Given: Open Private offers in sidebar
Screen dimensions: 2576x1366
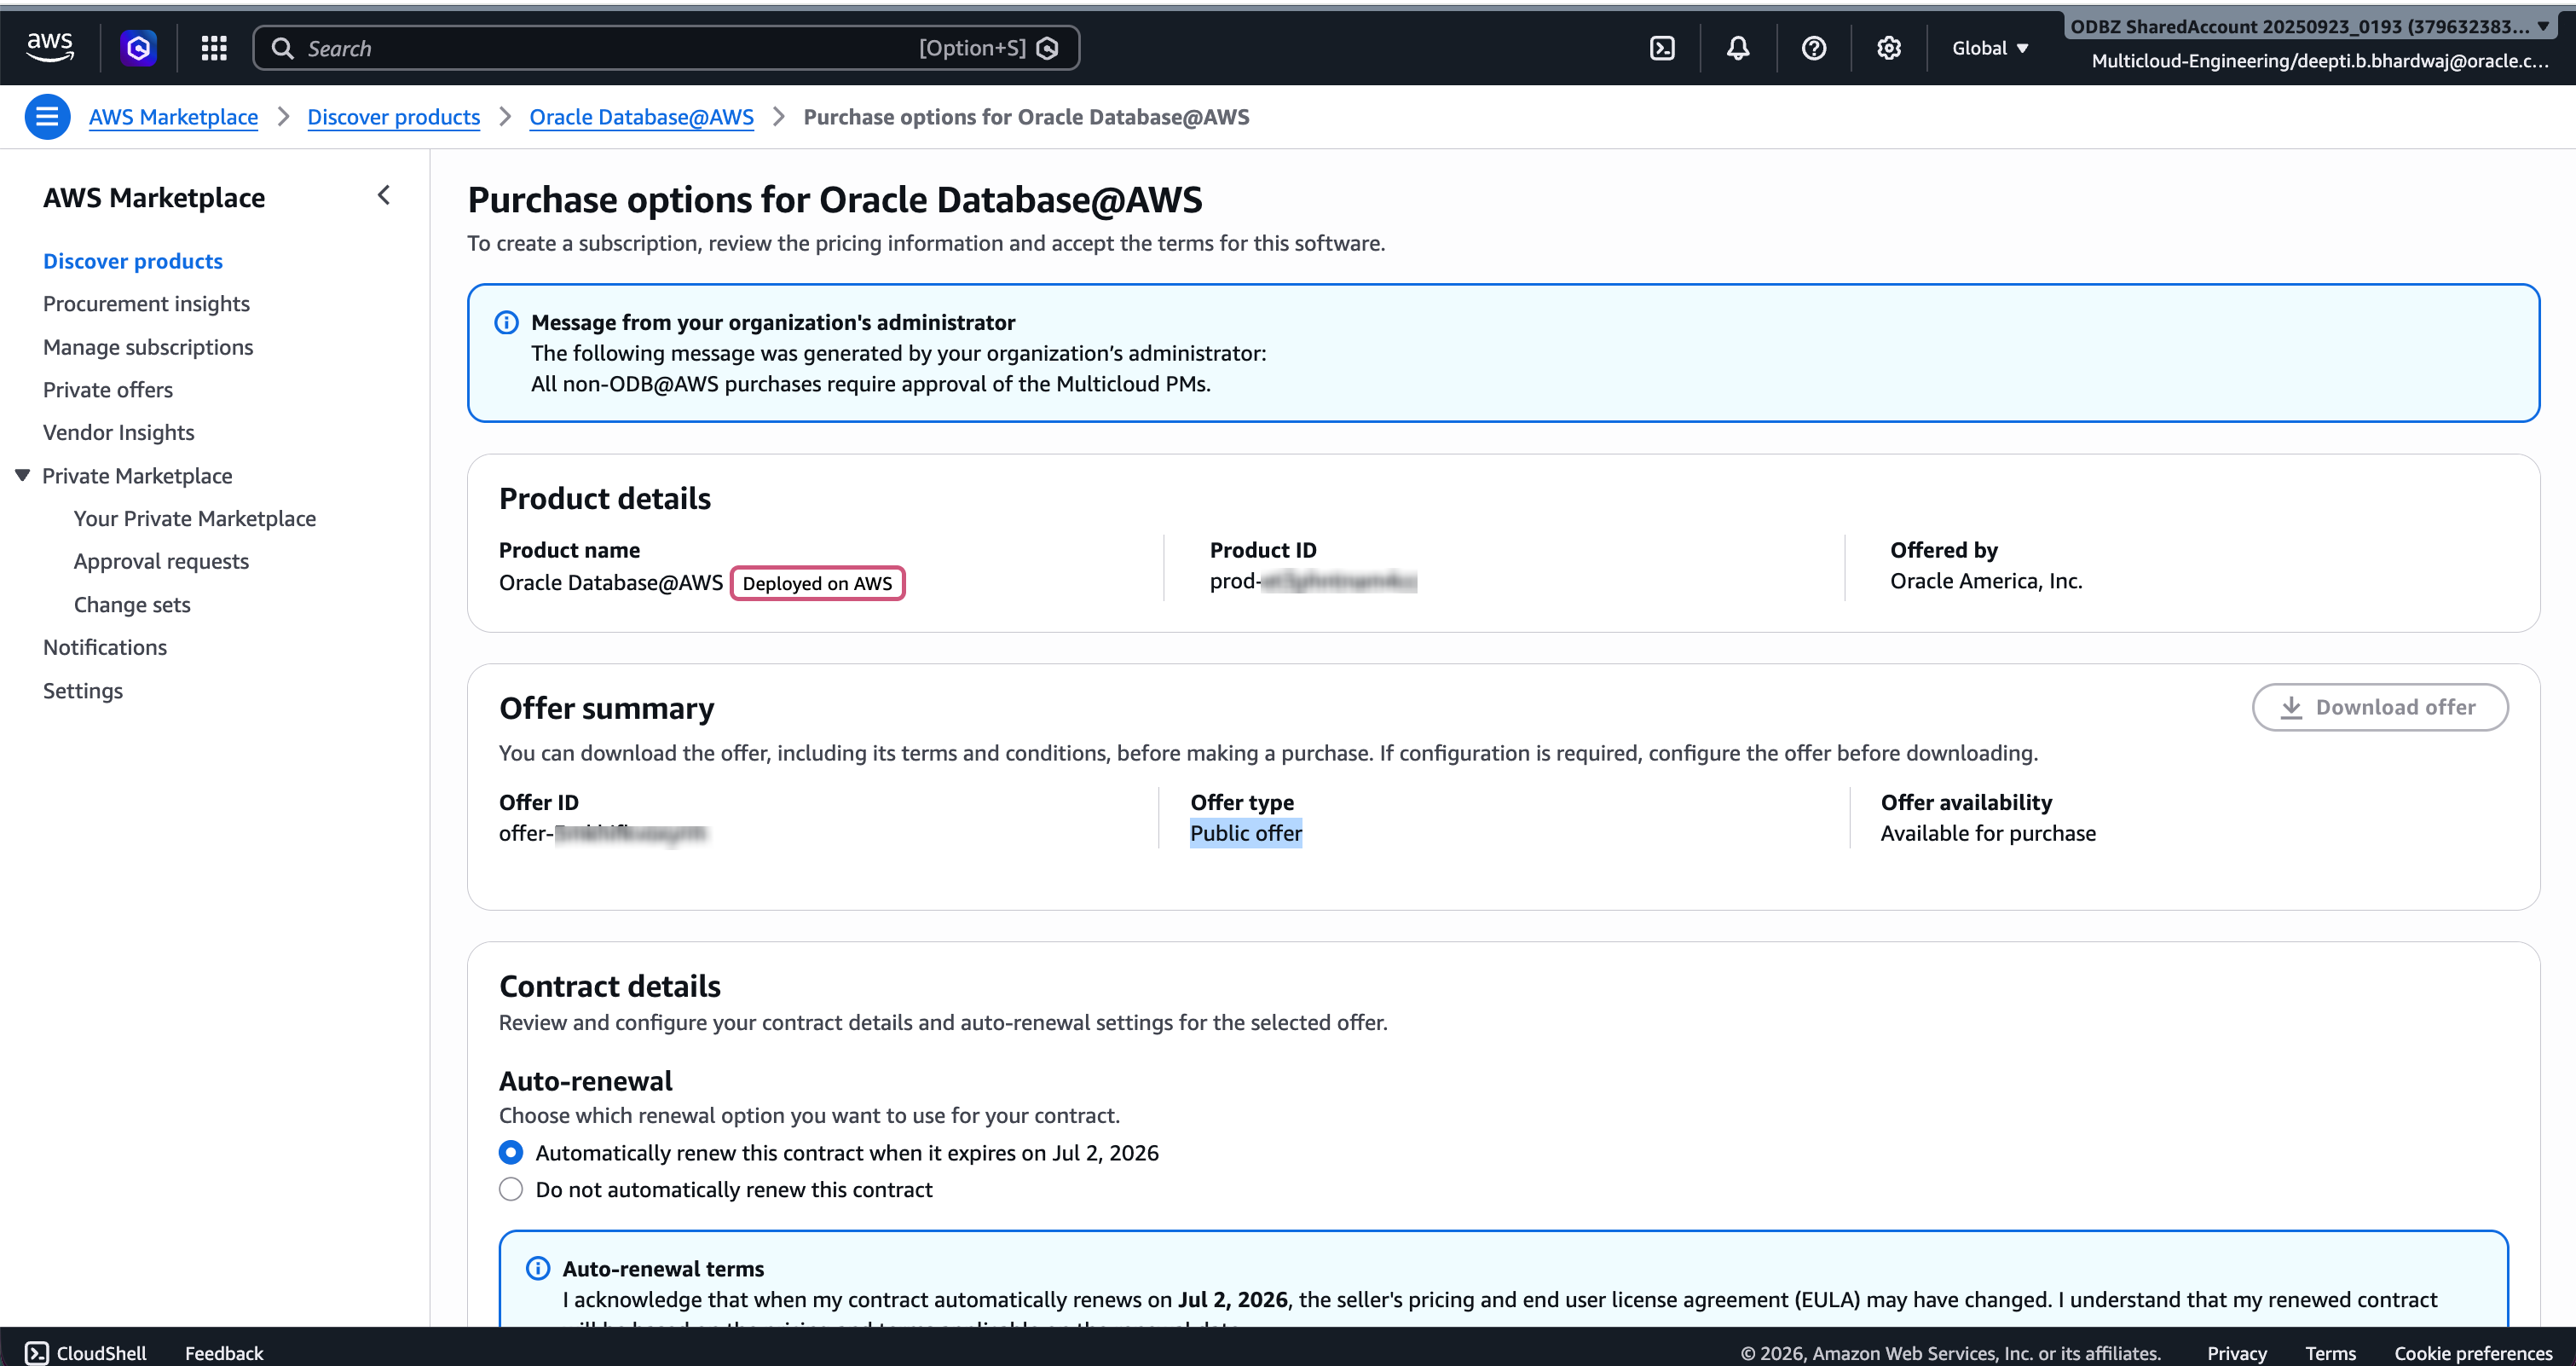Looking at the screenshot, I should 108,390.
